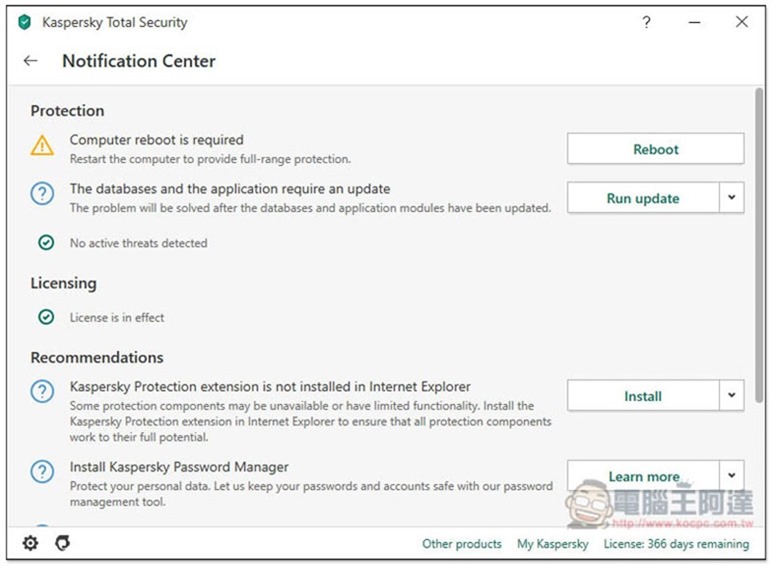This screenshot has height=566, width=772.
Task: Click the green check next to No active threats
Action: tap(46, 243)
